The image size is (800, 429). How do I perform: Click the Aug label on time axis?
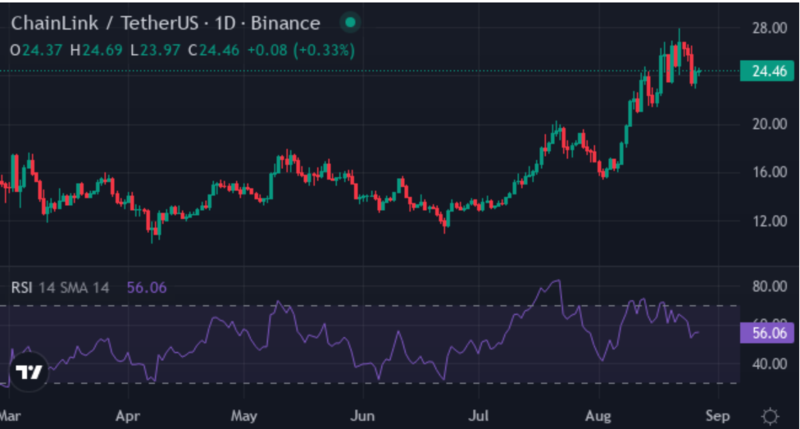coord(600,414)
